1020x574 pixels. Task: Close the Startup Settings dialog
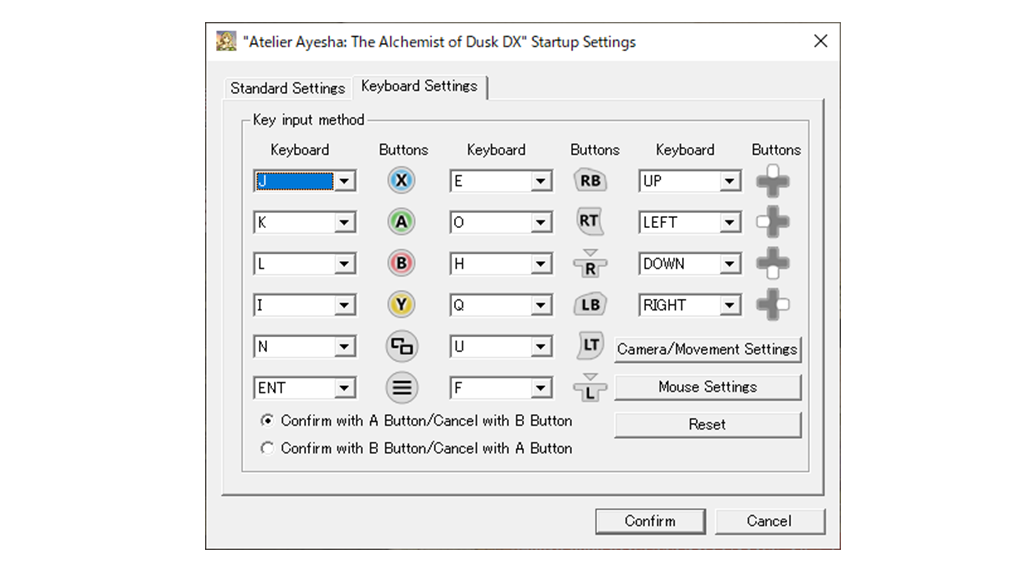point(821,41)
